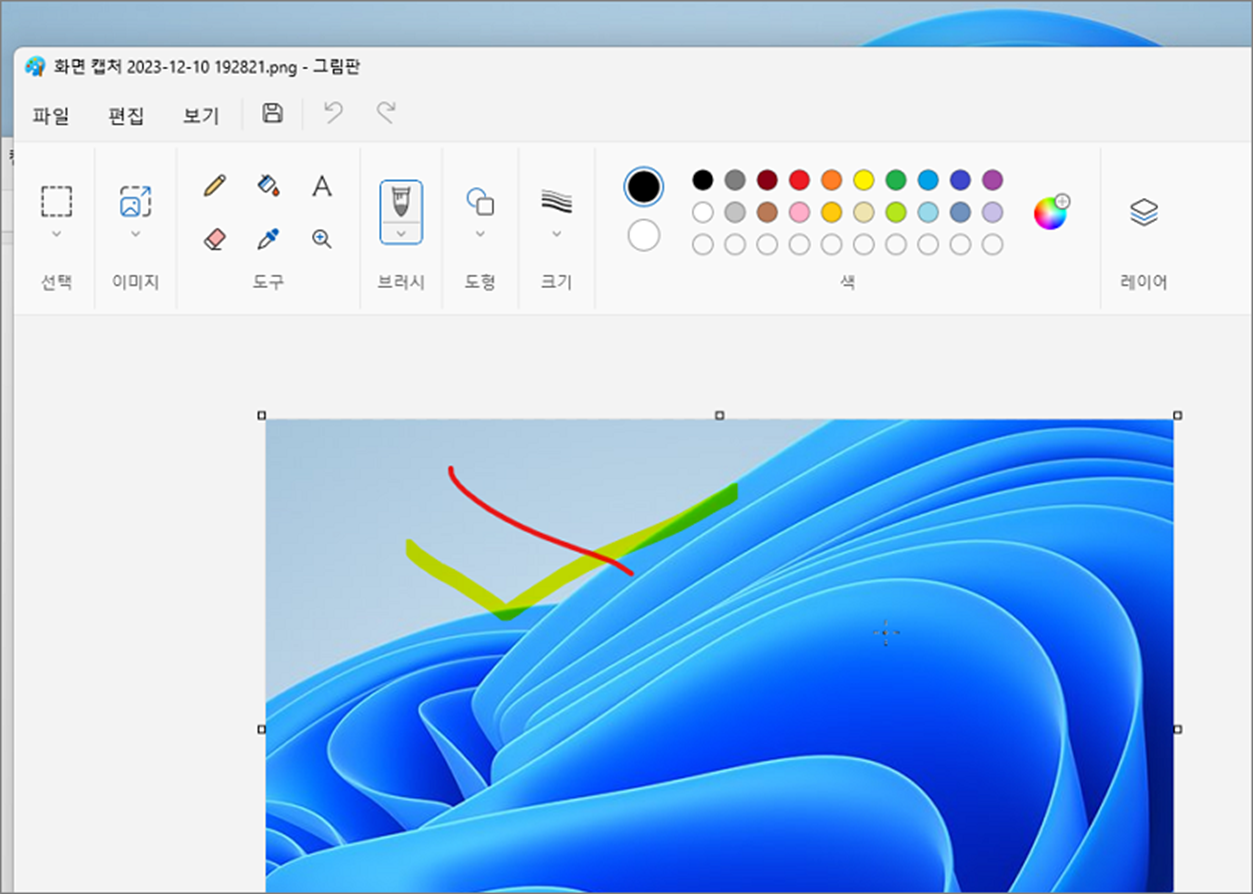Click the Image tools icon
The image size is (1253, 894).
pos(135,201)
